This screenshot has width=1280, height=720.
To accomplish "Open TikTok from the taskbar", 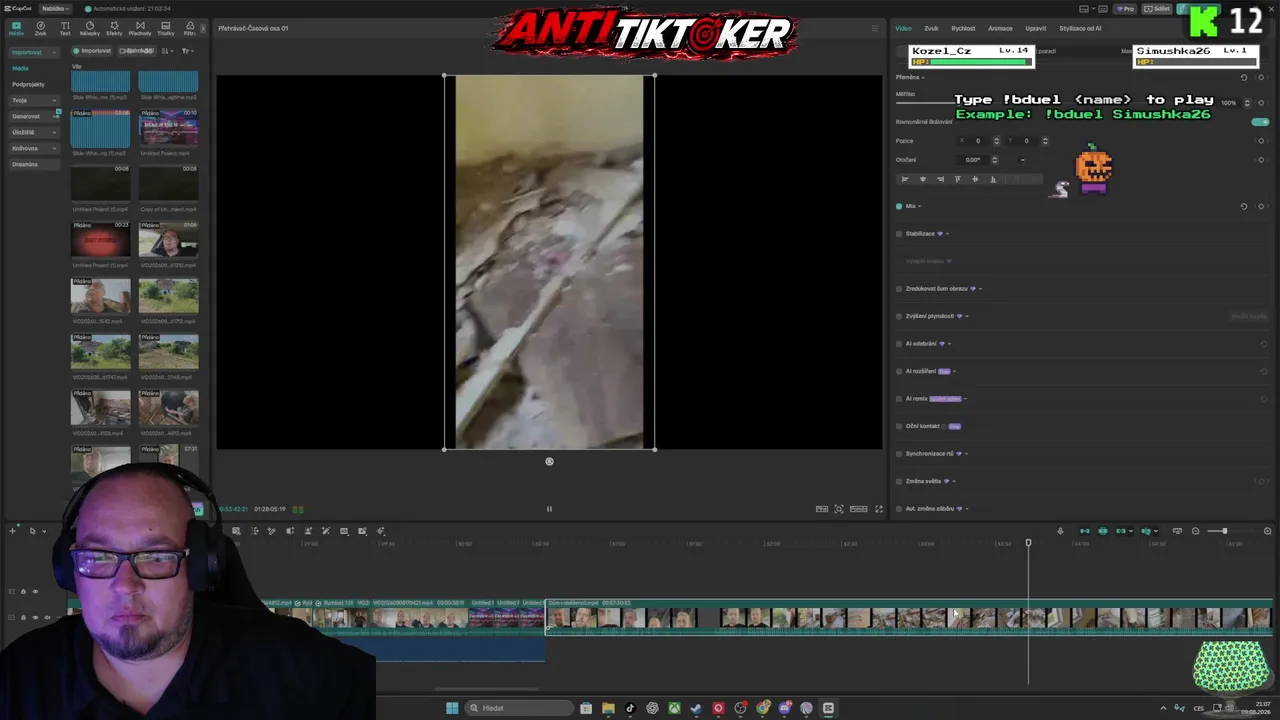I will click(630, 708).
